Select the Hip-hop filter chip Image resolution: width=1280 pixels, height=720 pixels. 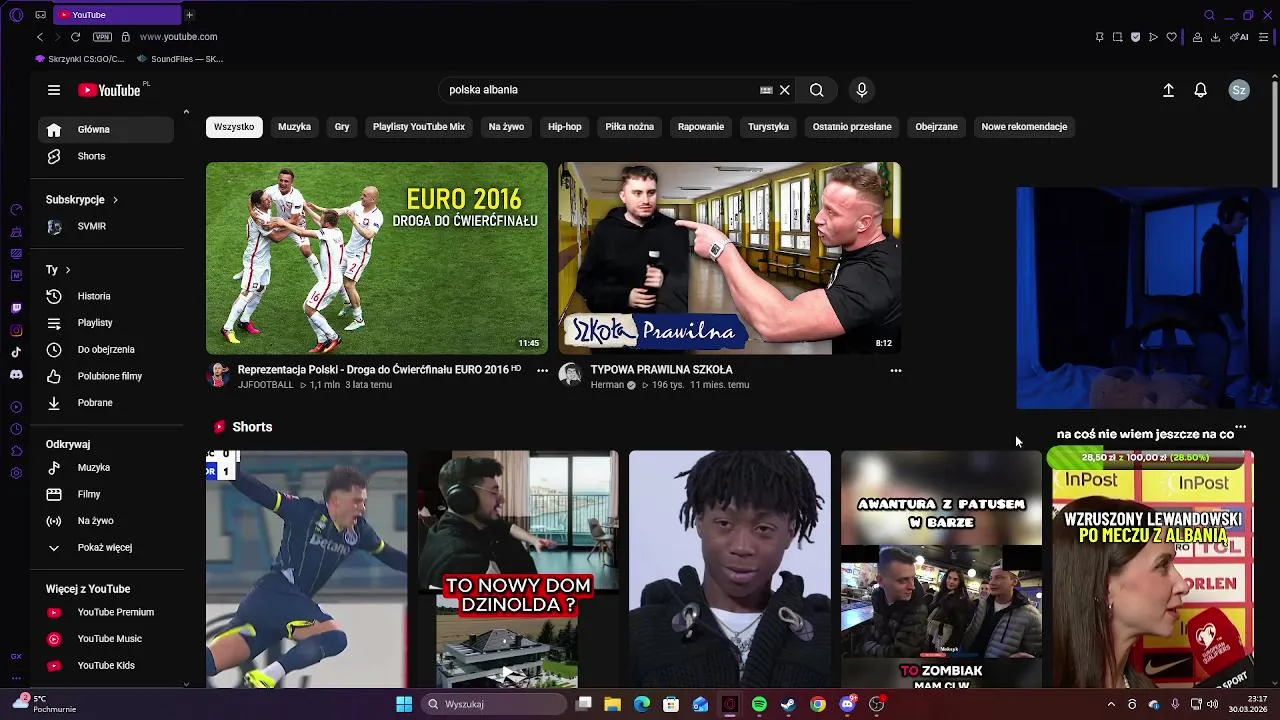click(565, 127)
